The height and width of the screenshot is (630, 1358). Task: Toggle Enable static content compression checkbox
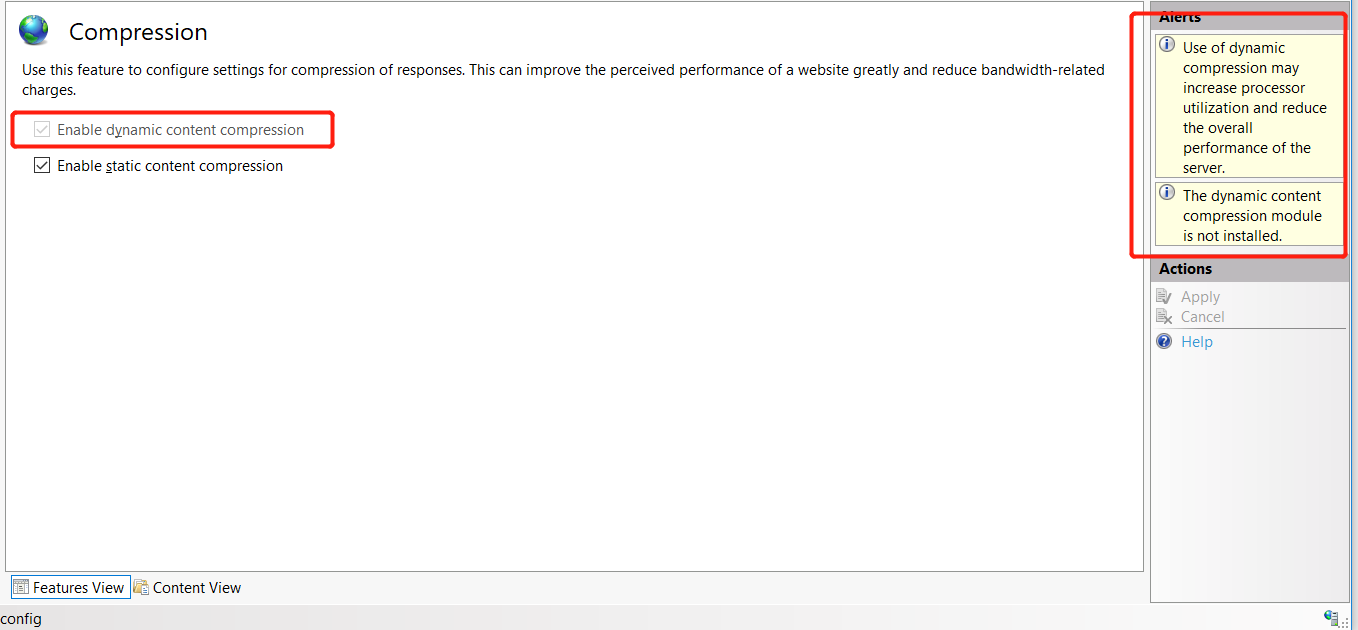click(x=42, y=166)
